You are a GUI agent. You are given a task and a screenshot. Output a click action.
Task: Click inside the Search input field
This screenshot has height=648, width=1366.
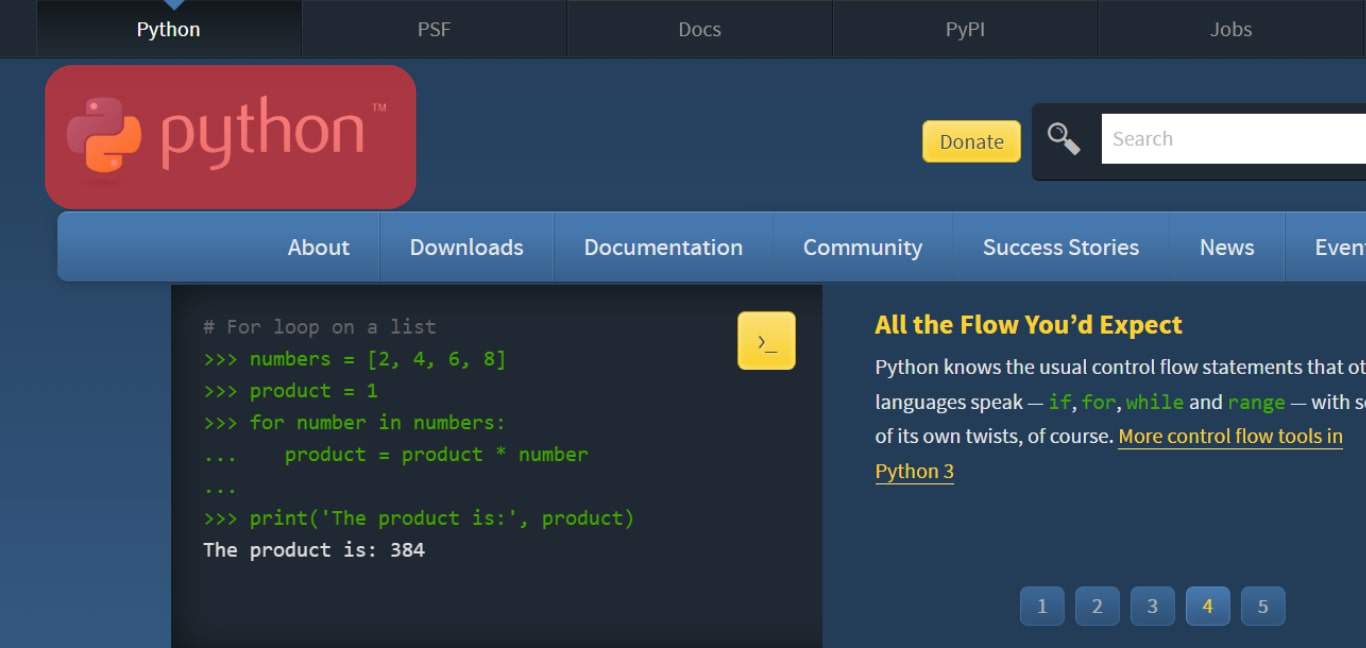click(1230, 139)
